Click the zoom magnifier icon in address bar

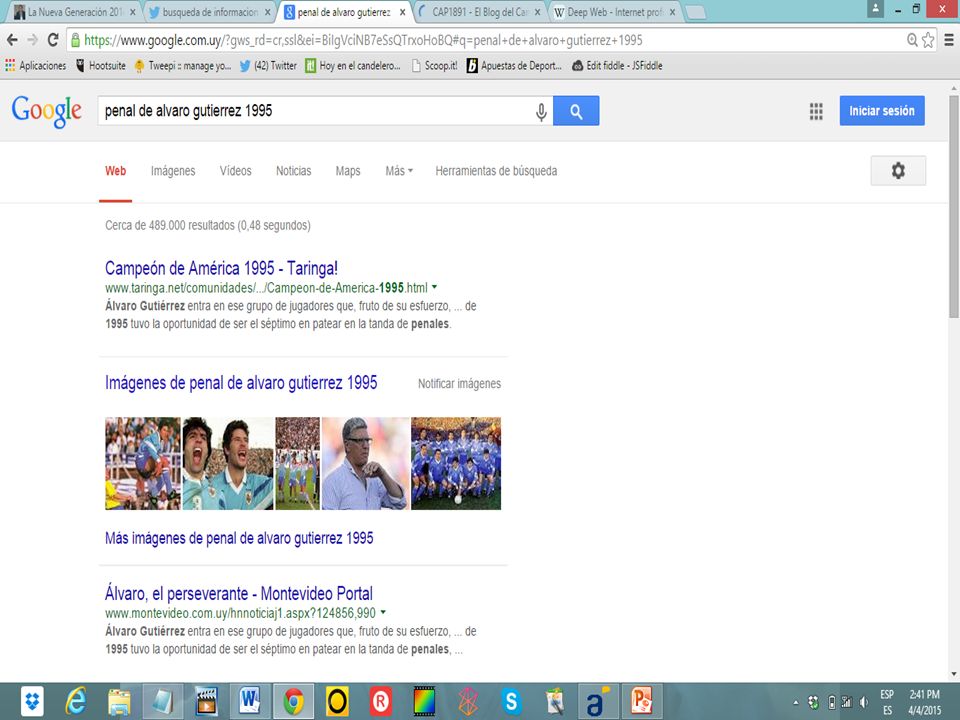pos(912,40)
